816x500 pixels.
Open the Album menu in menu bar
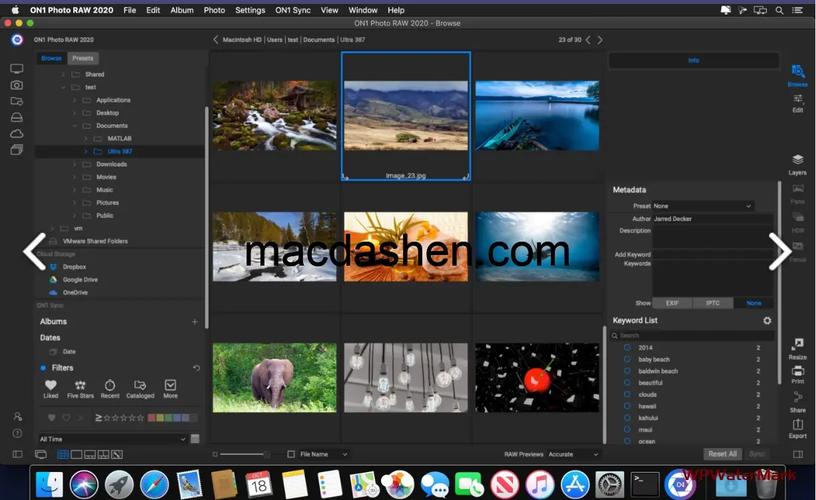click(182, 10)
